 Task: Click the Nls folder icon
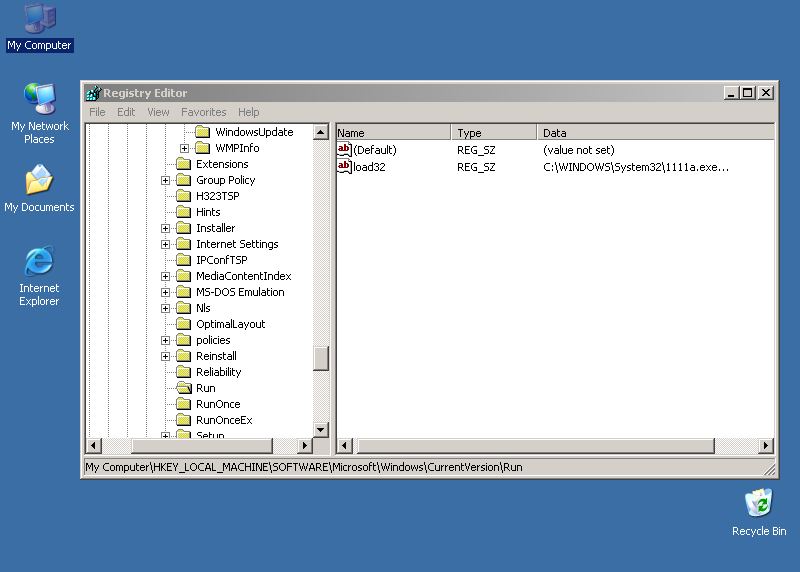pyautogui.click(x=184, y=308)
